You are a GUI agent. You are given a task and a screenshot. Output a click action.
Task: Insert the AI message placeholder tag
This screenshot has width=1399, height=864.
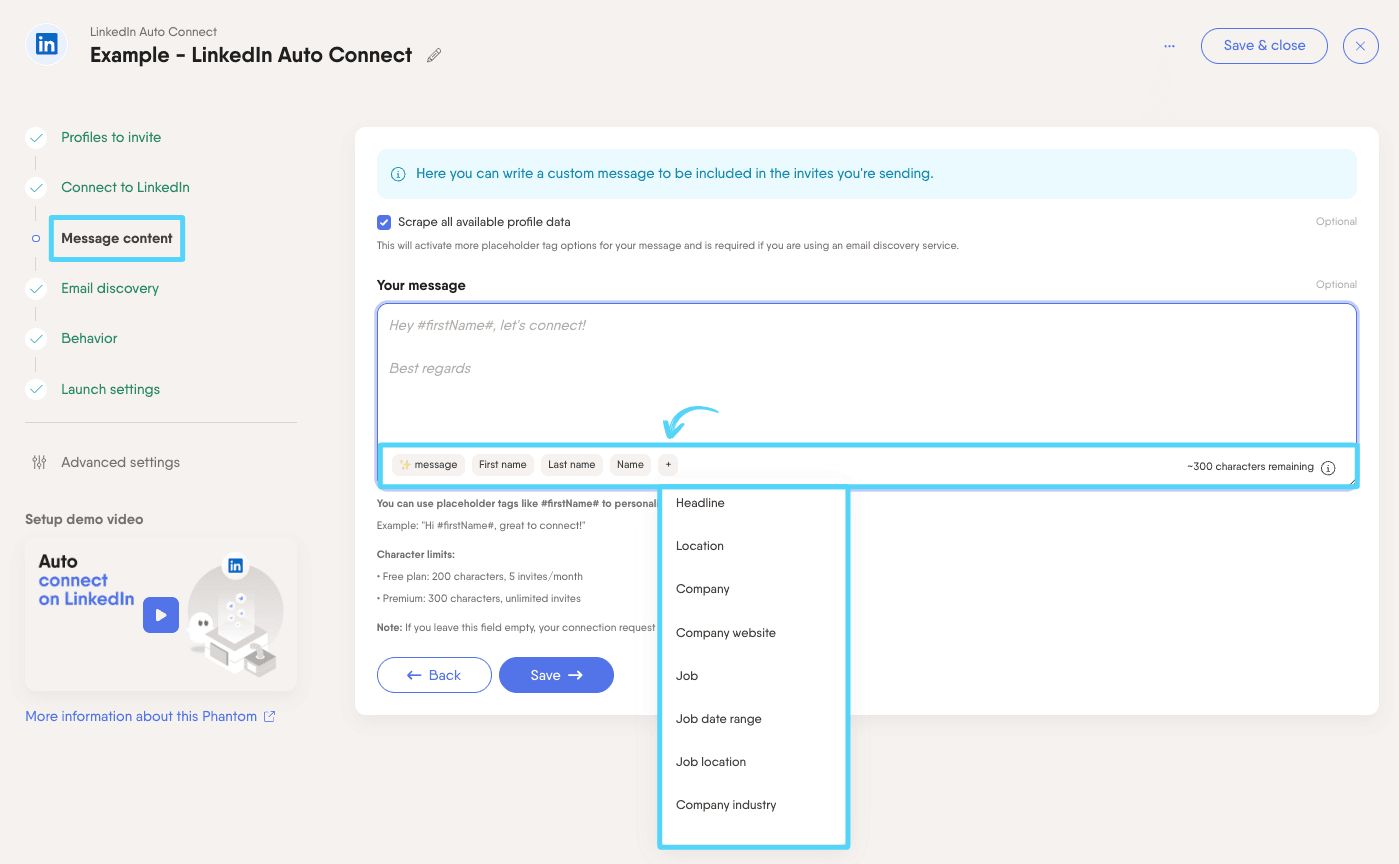428,464
